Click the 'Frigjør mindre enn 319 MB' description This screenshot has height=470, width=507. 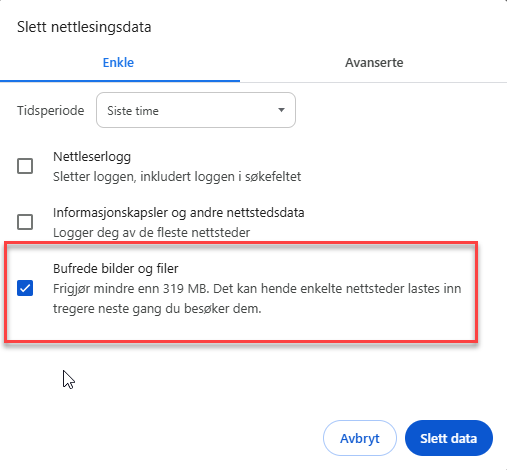point(131,289)
